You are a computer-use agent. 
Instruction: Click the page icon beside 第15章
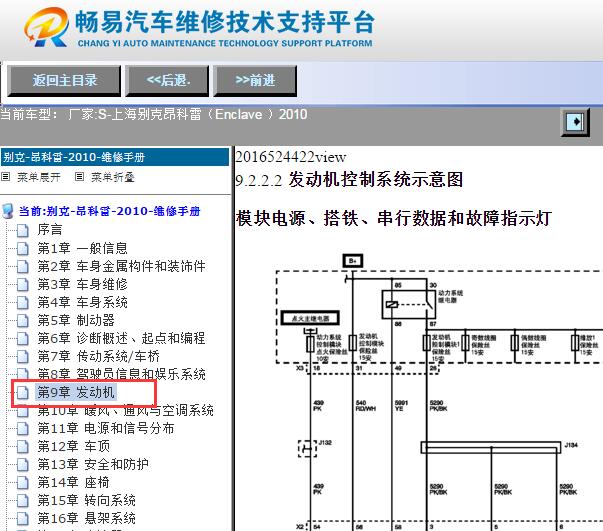23,501
